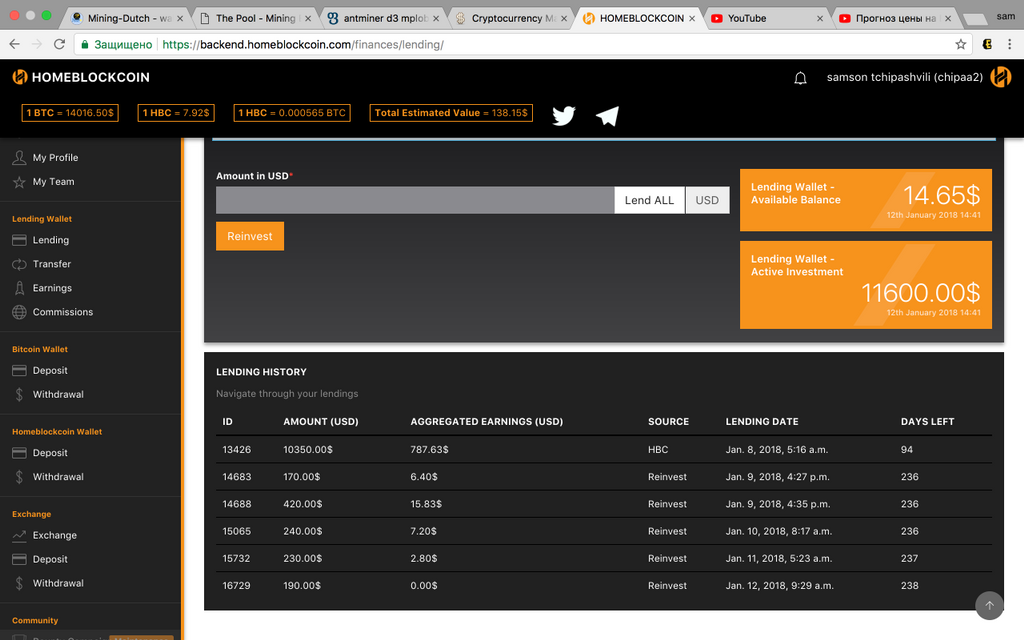Screen dimensions: 1024x640
Task: Click the Amount in USD input field
Action: [x=414, y=200]
